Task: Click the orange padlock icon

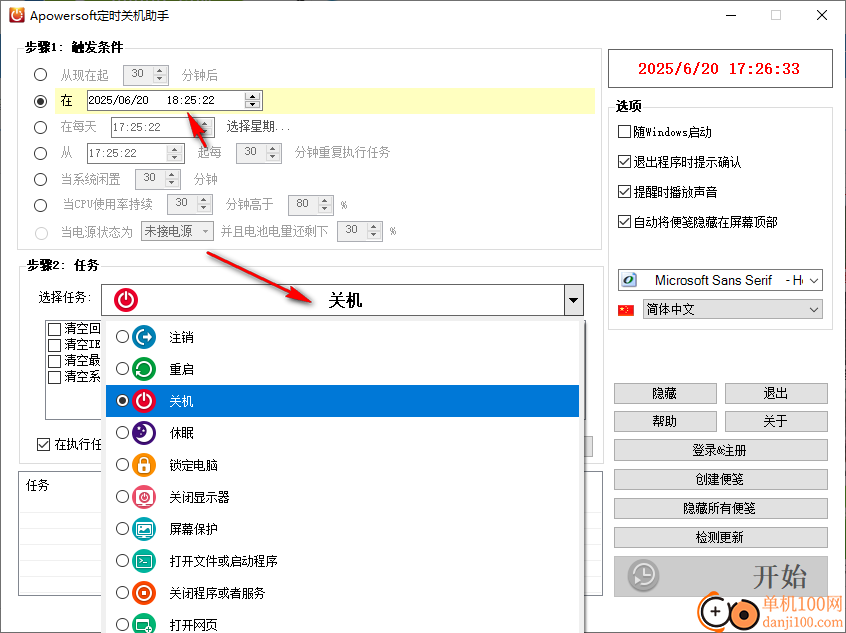Action: [x=144, y=465]
